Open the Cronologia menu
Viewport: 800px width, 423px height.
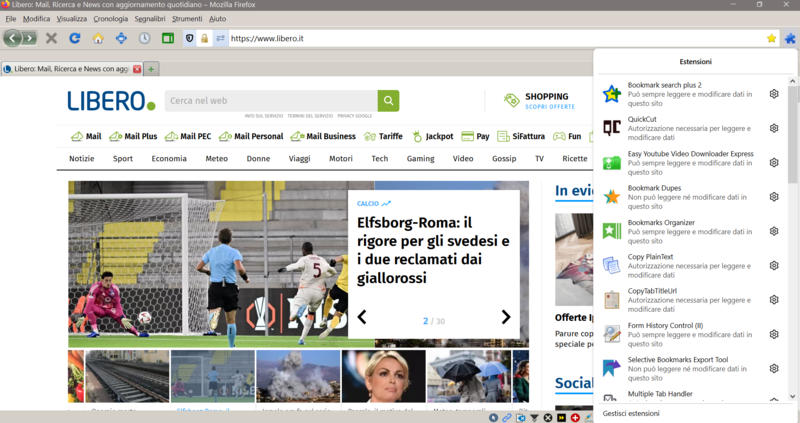pyautogui.click(x=111, y=19)
